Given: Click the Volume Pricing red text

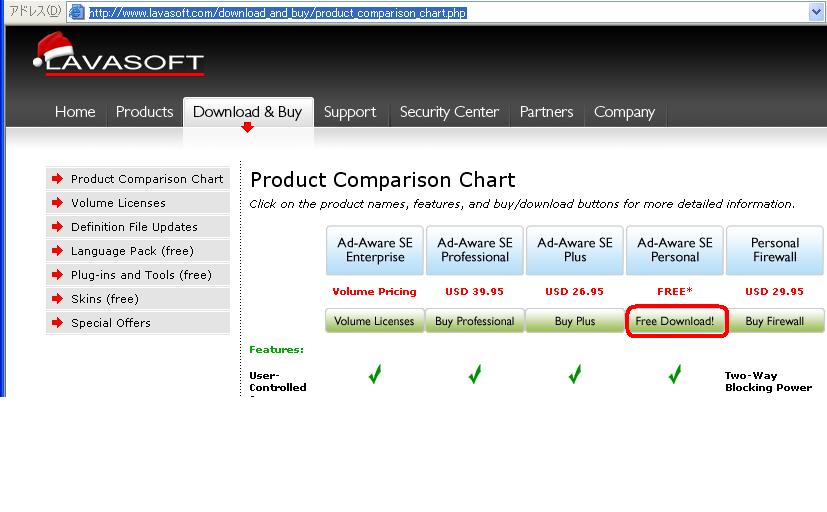Looking at the screenshot, I should (x=374, y=291).
